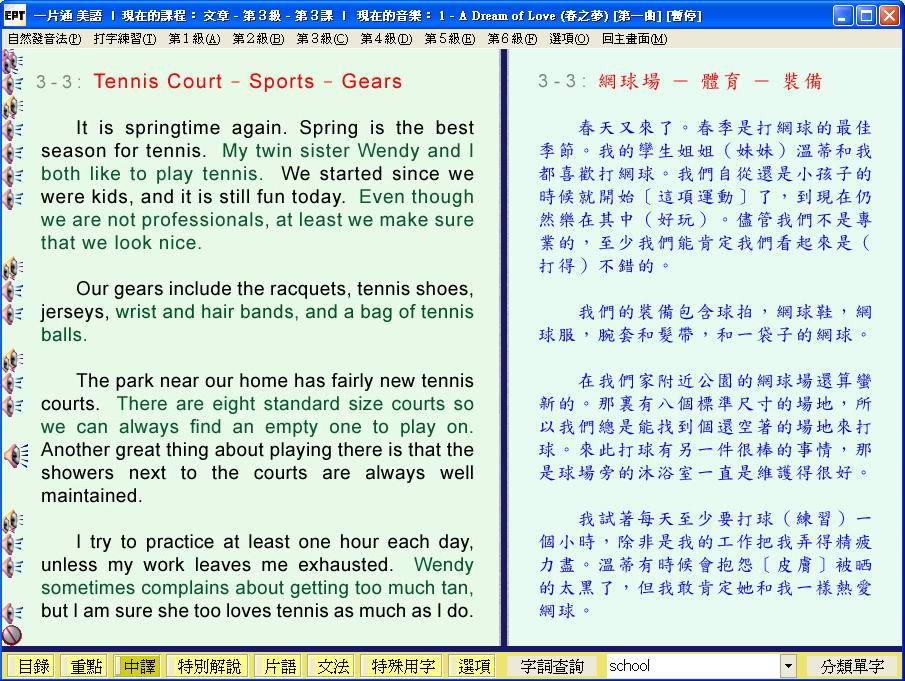The image size is (905, 681).
Task: Click the 文法 grammar button
Action: pos(333,666)
